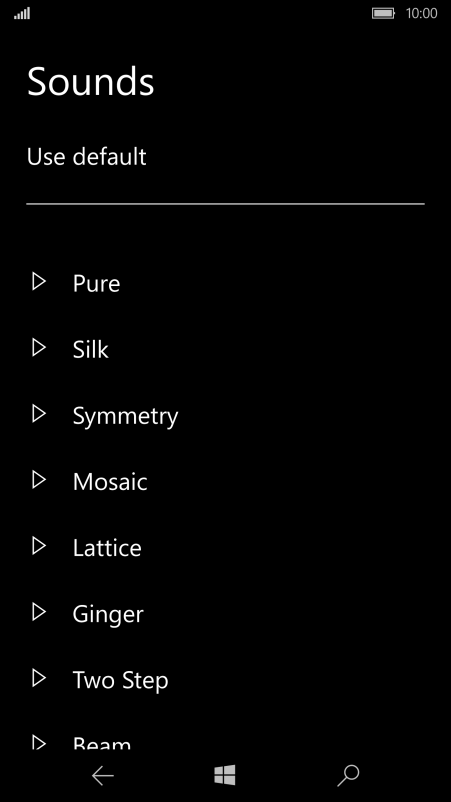
Task: Choose Silk as the sound
Action: [91, 349]
